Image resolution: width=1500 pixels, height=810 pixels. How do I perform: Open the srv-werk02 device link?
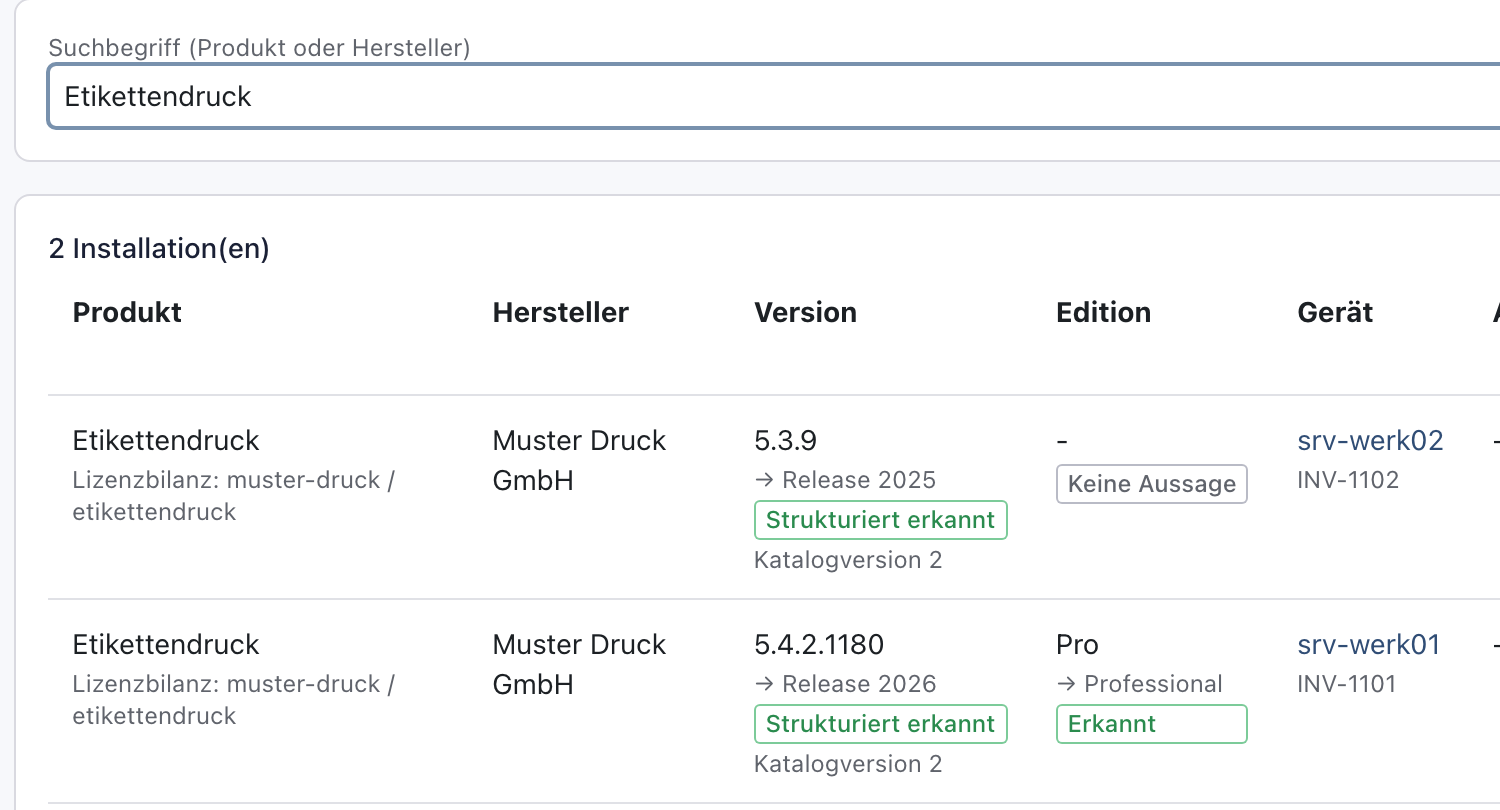click(1370, 440)
